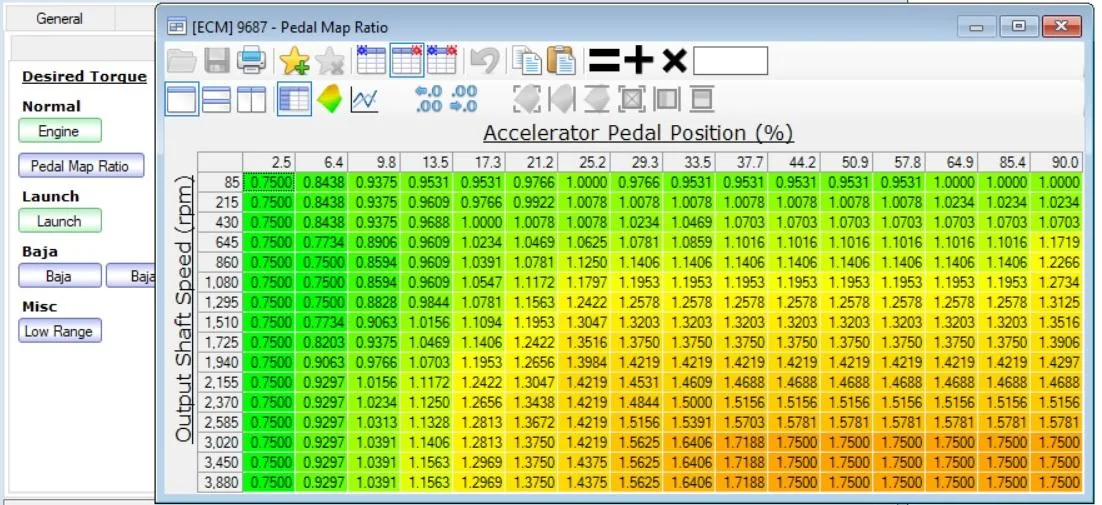
Task: Select cell with value 1.4531
Action: pyautogui.click(x=636, y=382)
